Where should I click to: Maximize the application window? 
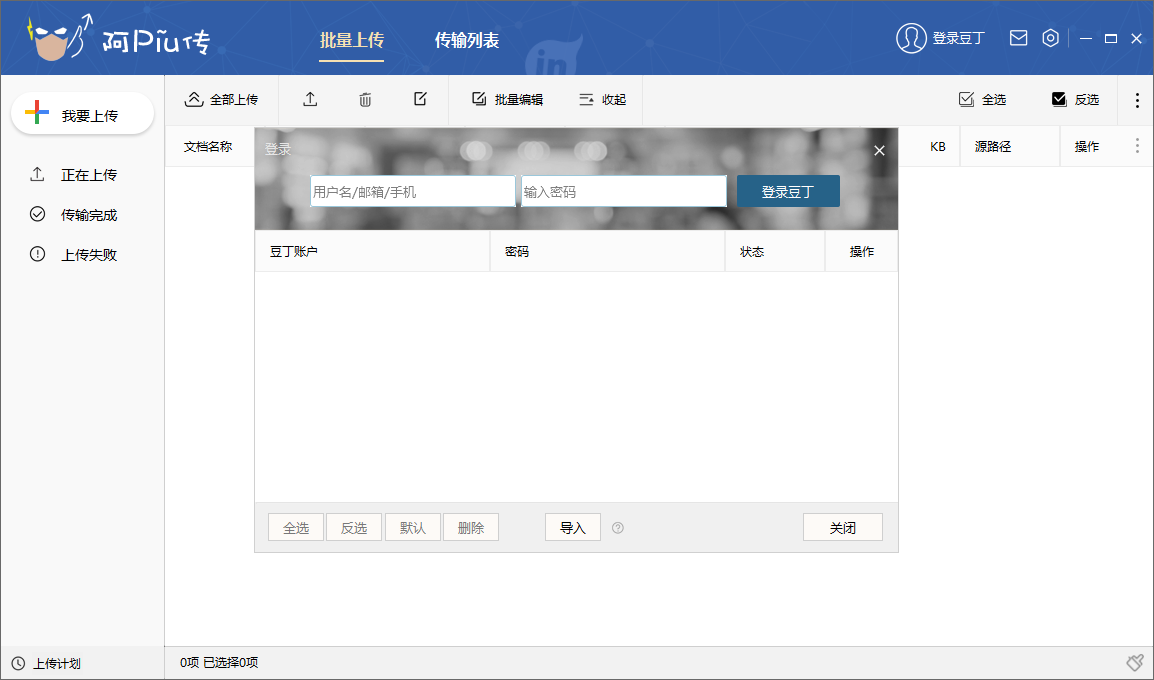tap(1111, 38)
